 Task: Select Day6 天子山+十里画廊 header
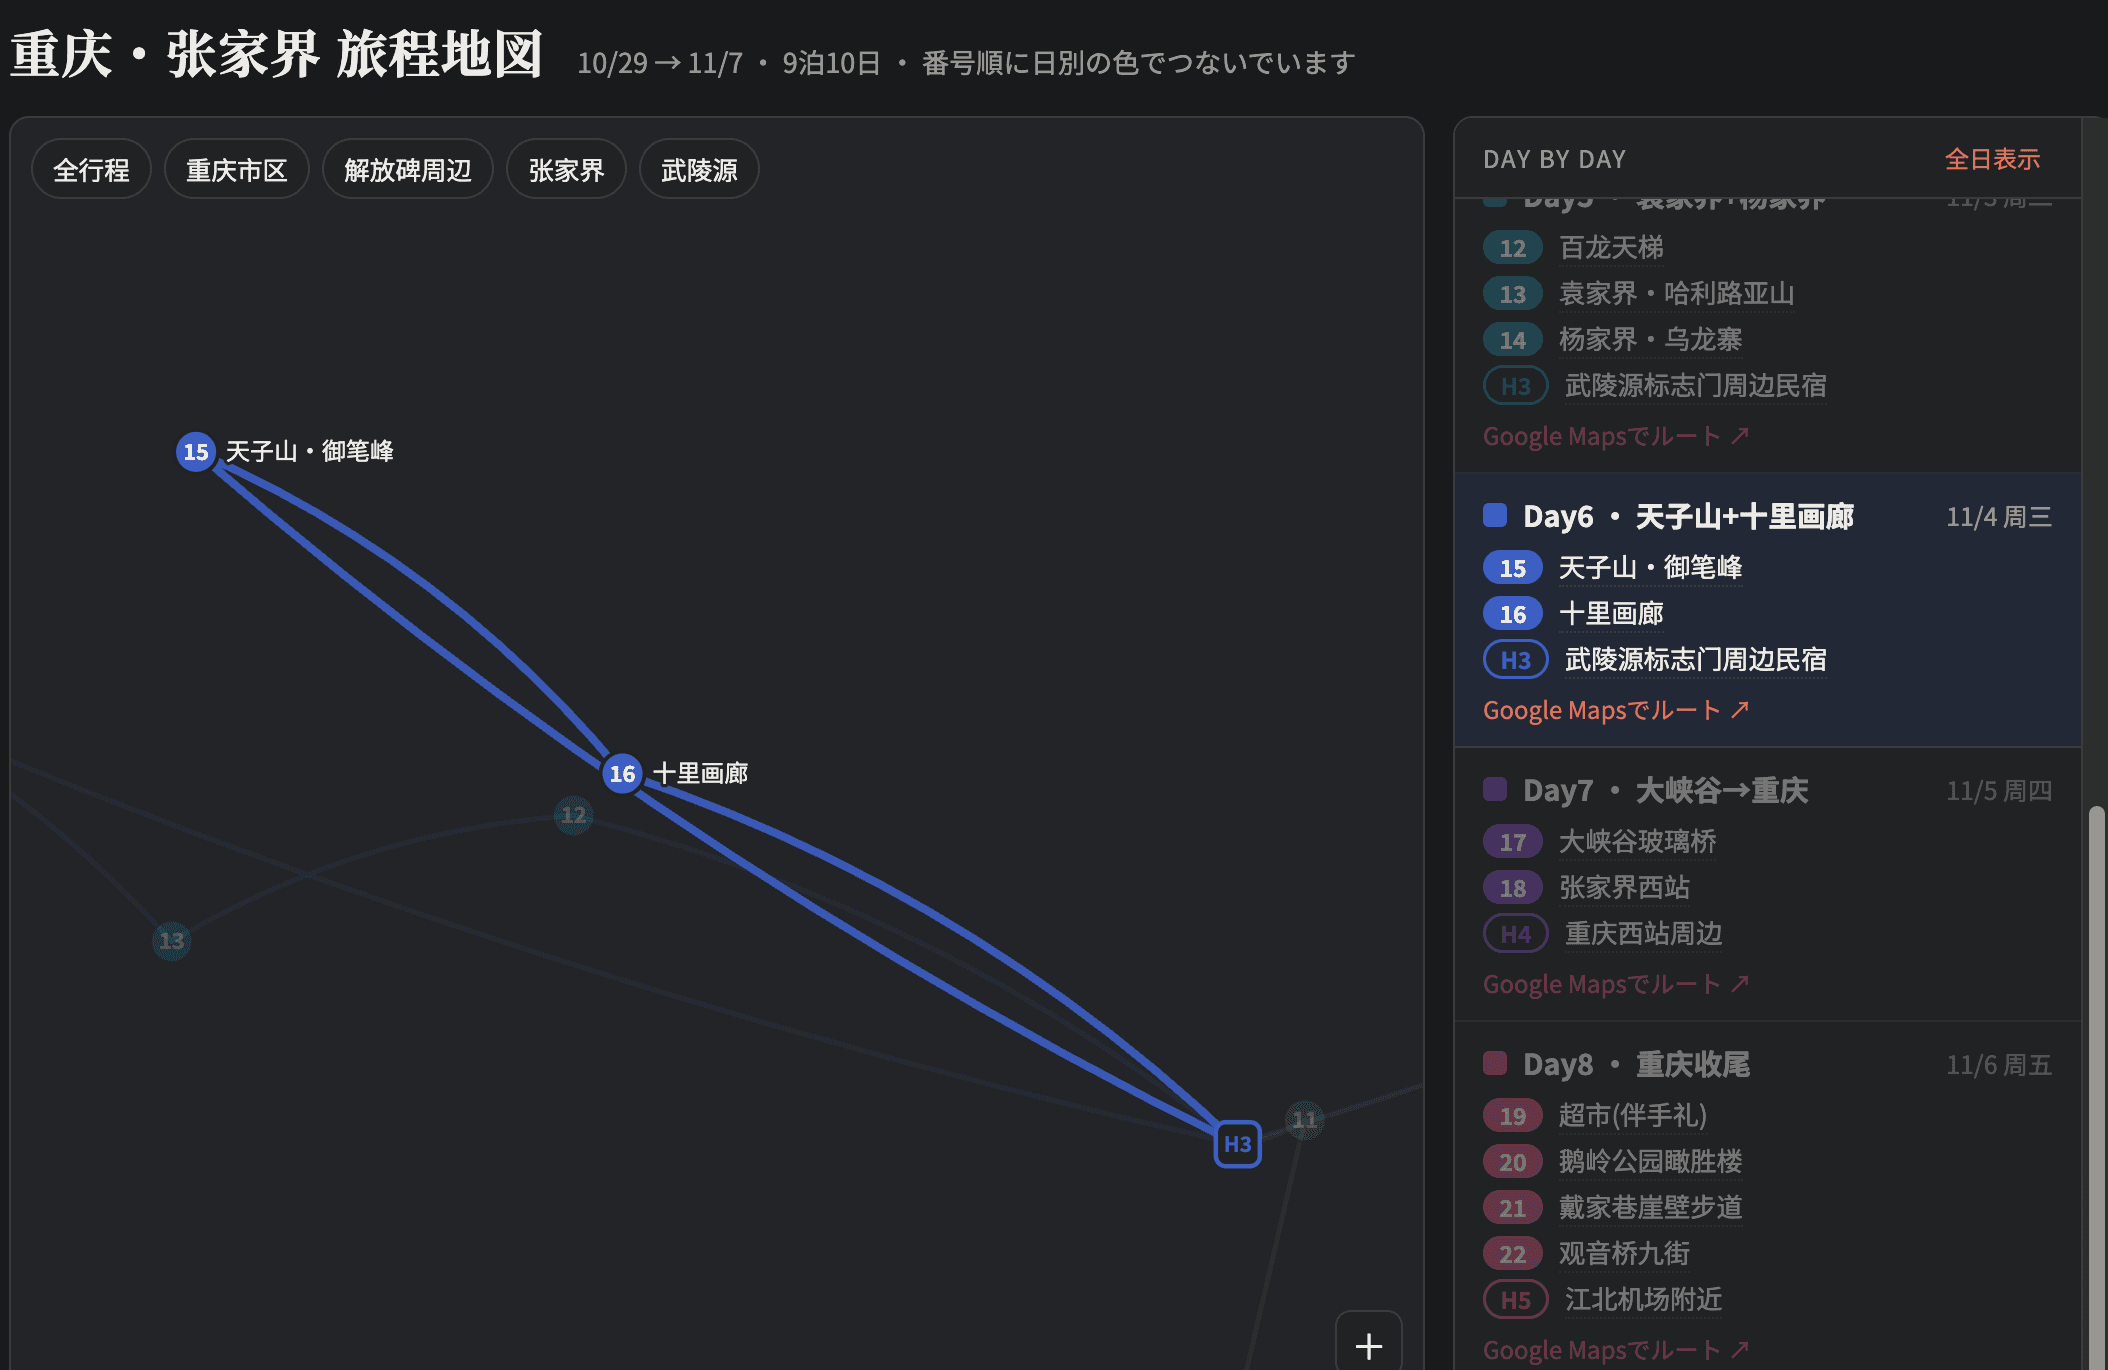tap(1767, 516)
